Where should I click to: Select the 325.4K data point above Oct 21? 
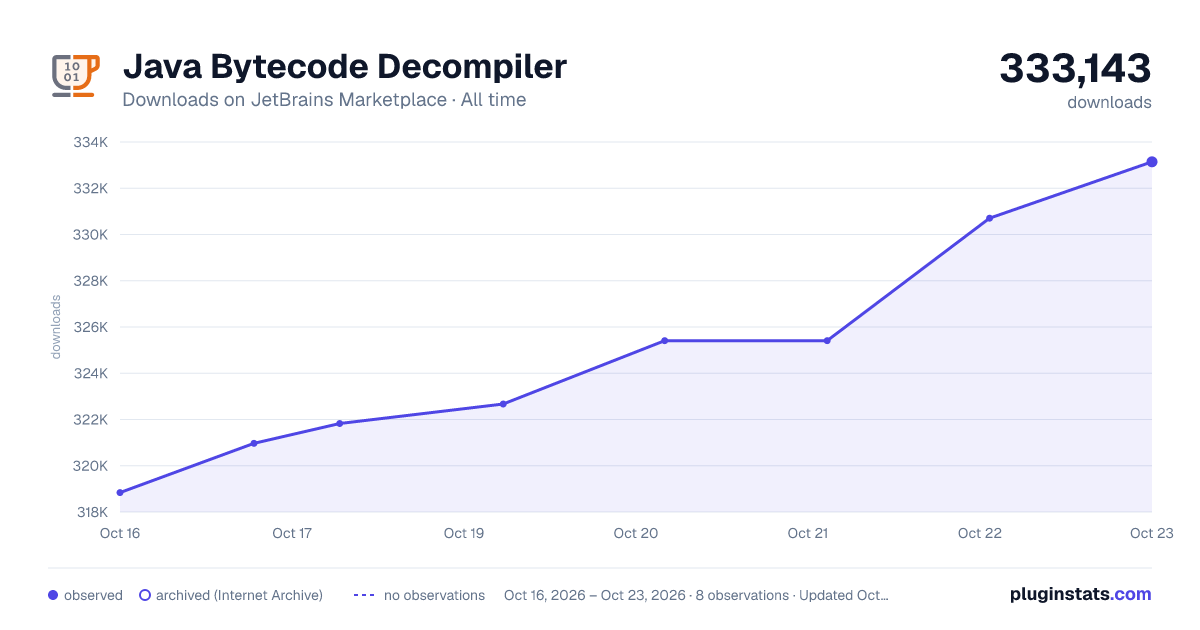click(827, 341)
